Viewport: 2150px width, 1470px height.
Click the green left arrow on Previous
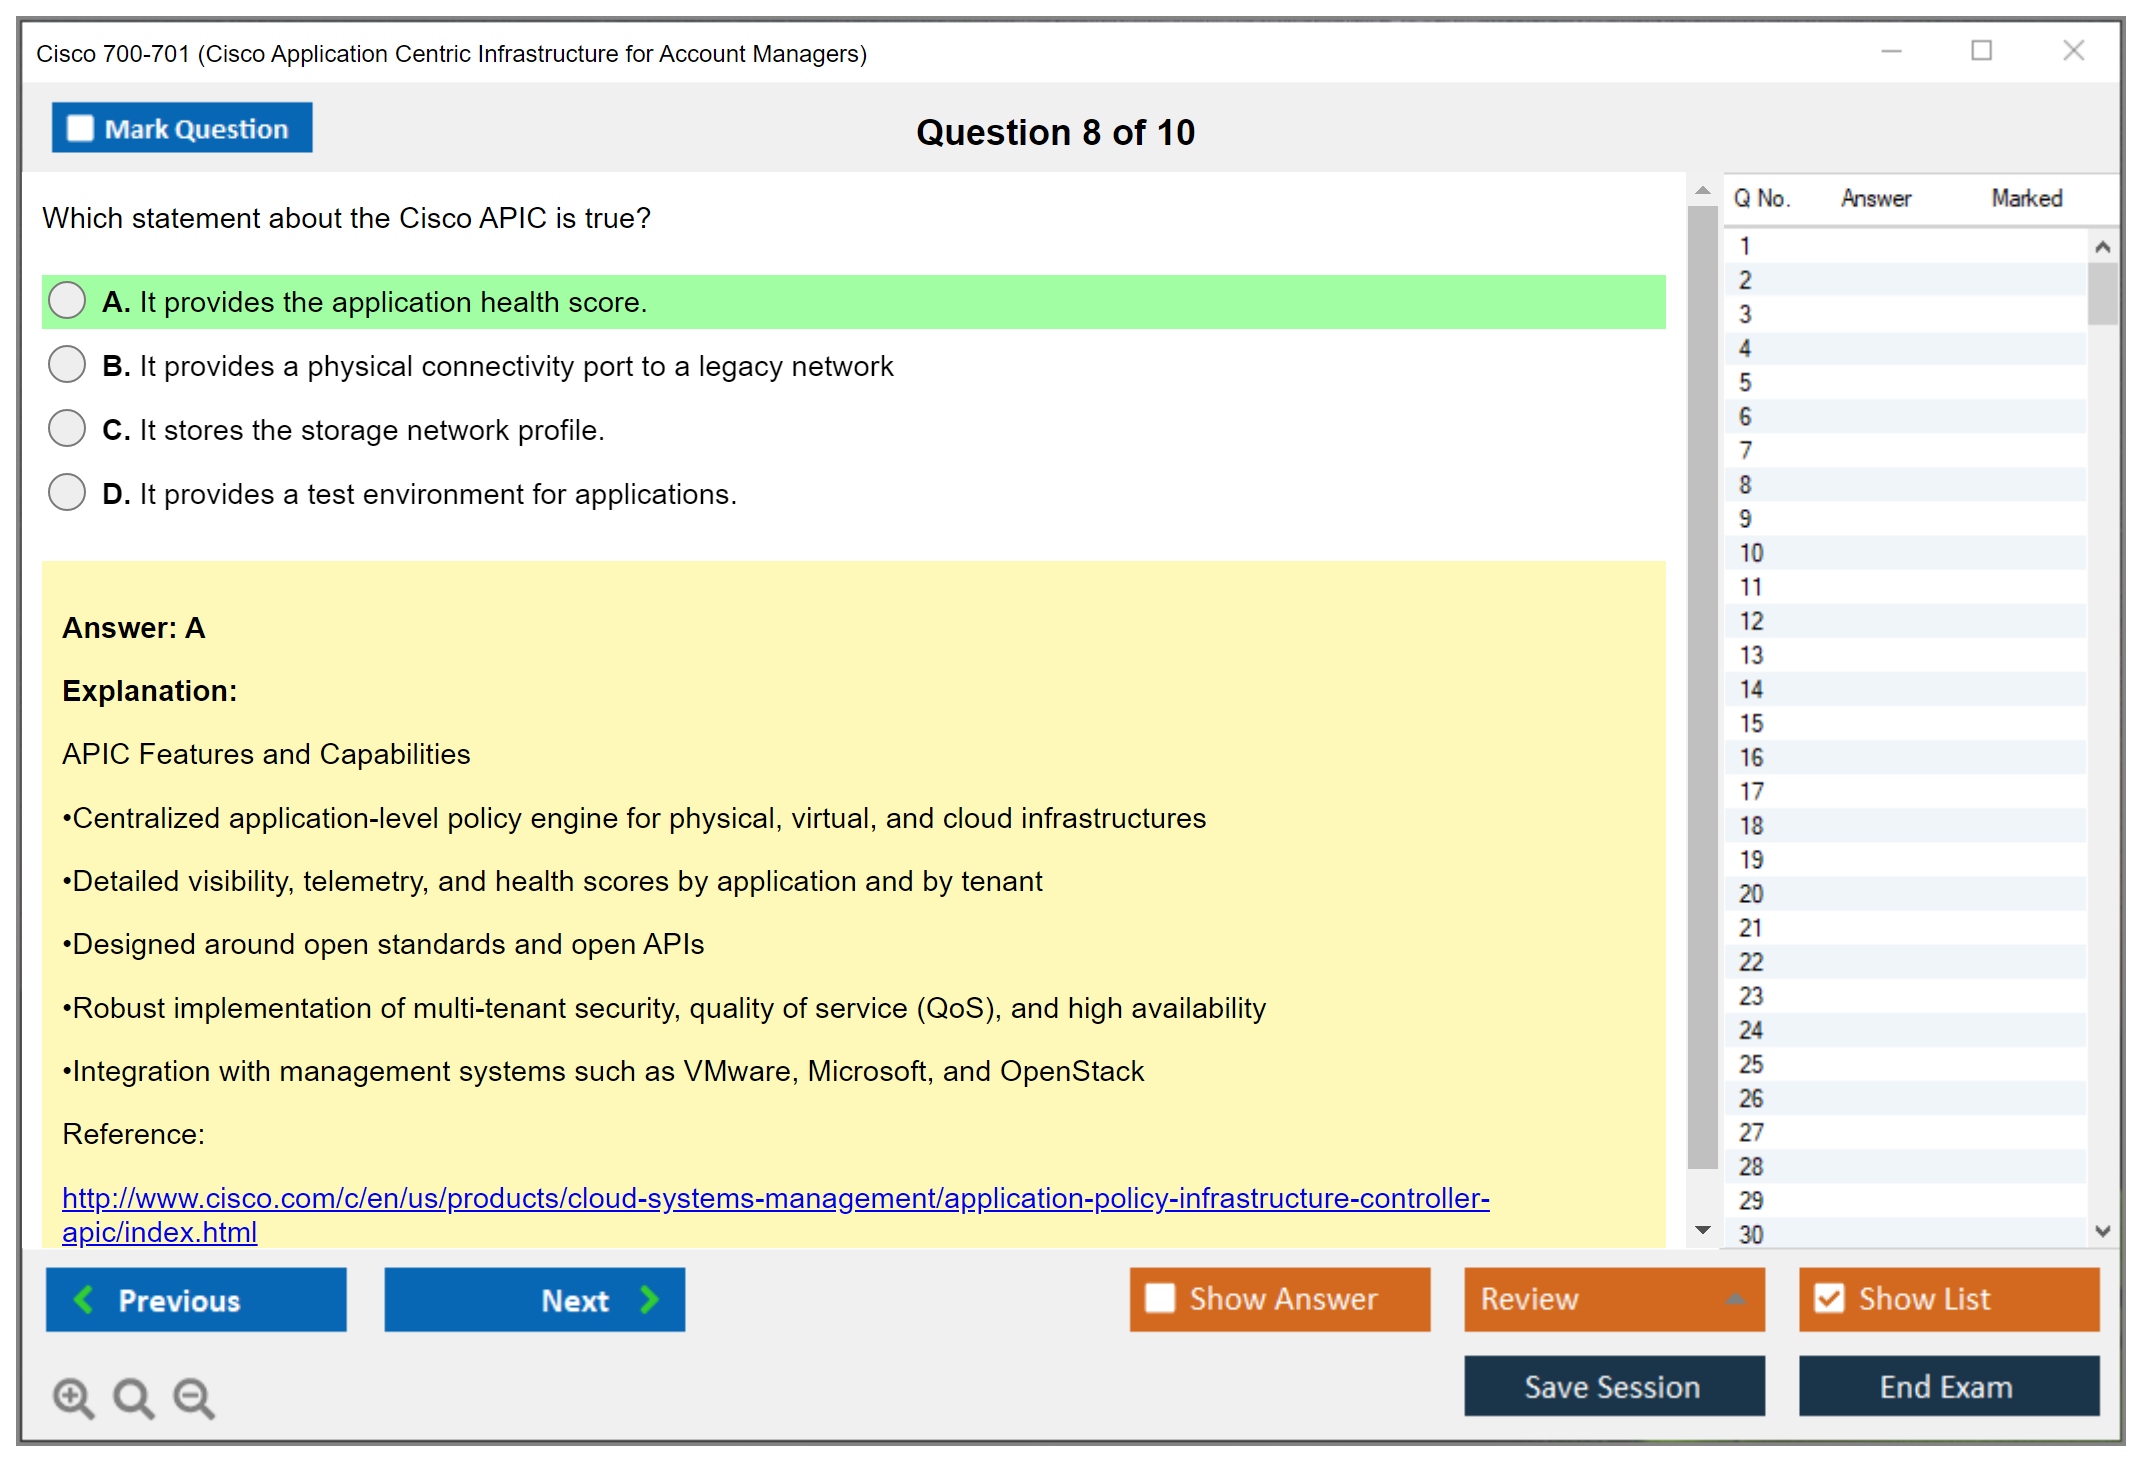coord(84,1299)
